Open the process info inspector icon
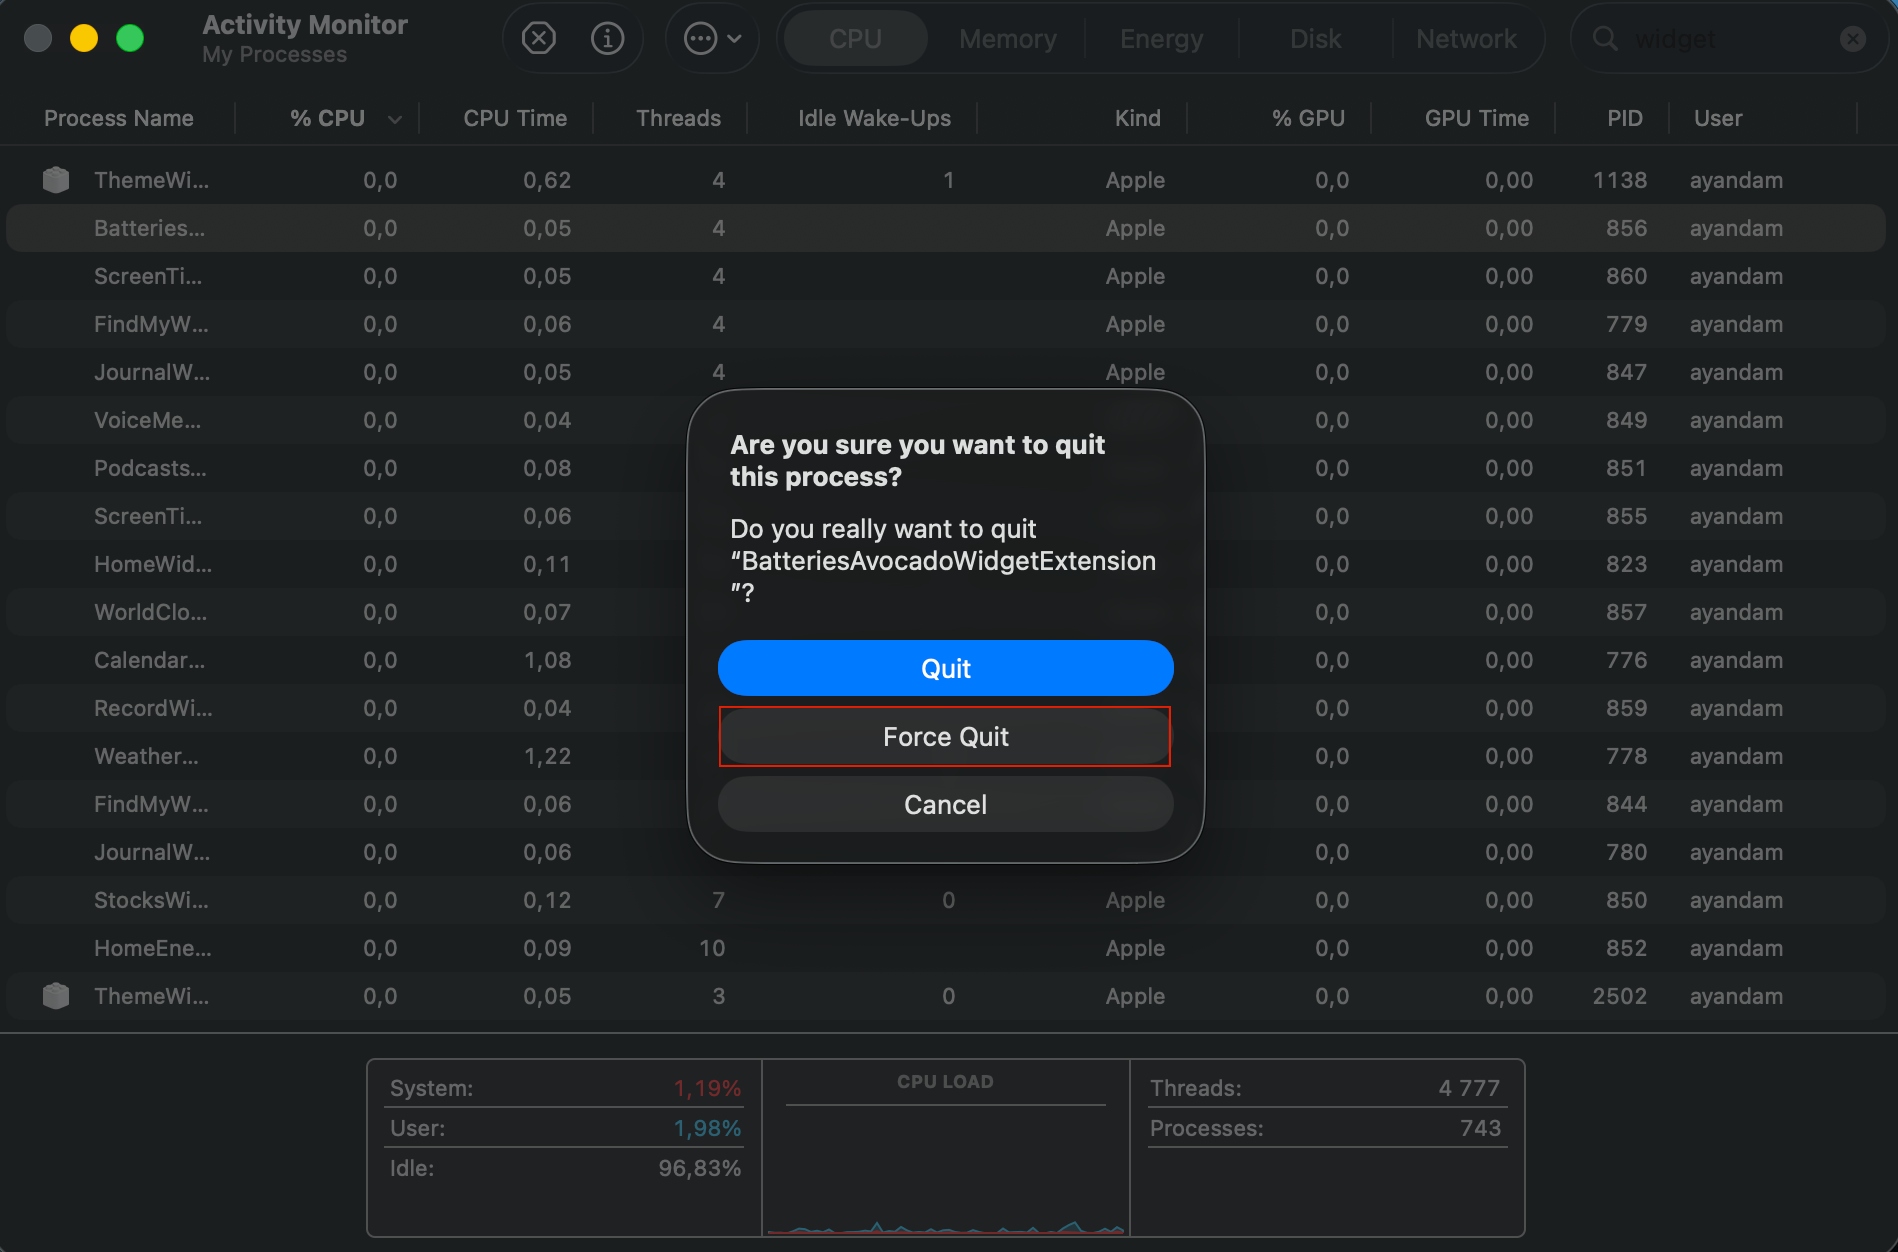The width and height of the screenshot is (1898, 1252). 607,39
